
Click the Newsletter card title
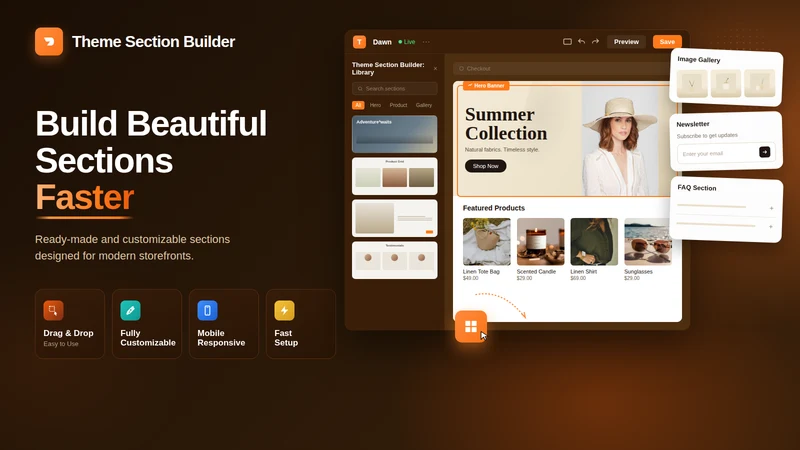click(x=693, y=124)
